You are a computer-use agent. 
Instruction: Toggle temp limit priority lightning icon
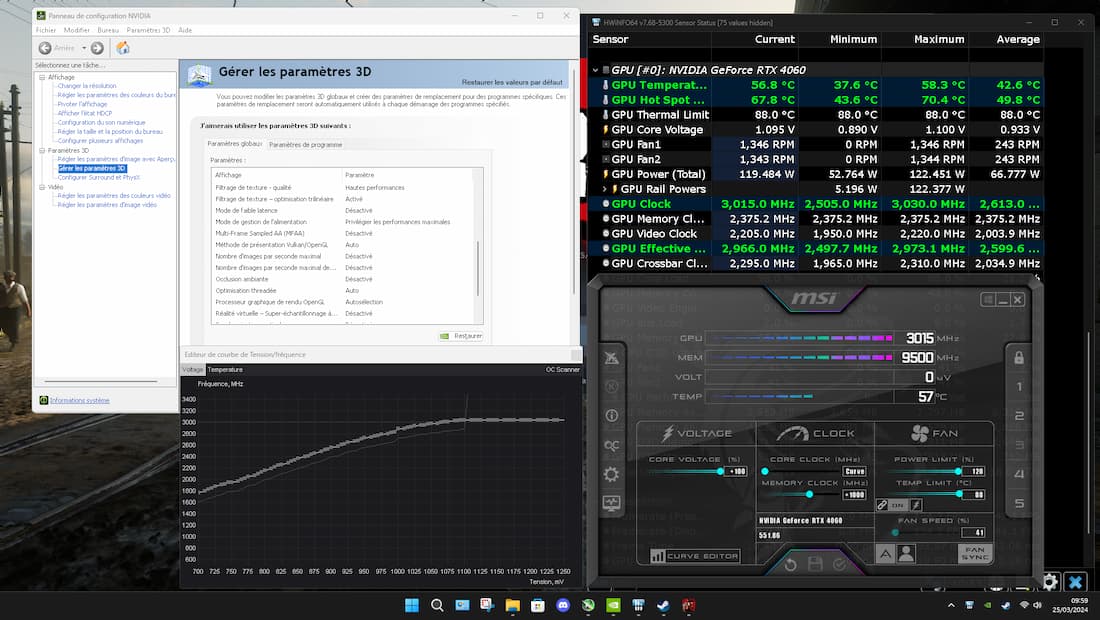tap(916, 505)
